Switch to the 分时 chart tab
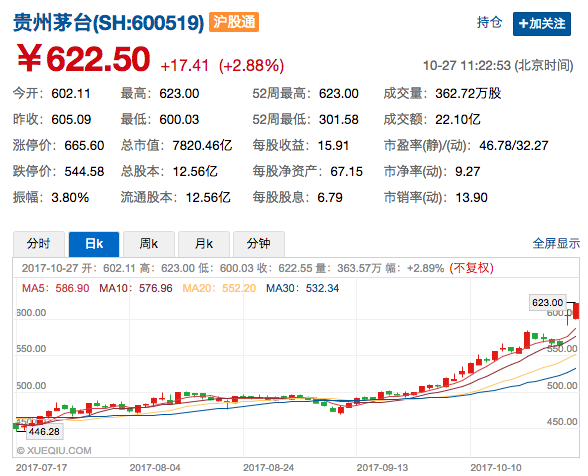Screen dimensions: 588x476 39,244
